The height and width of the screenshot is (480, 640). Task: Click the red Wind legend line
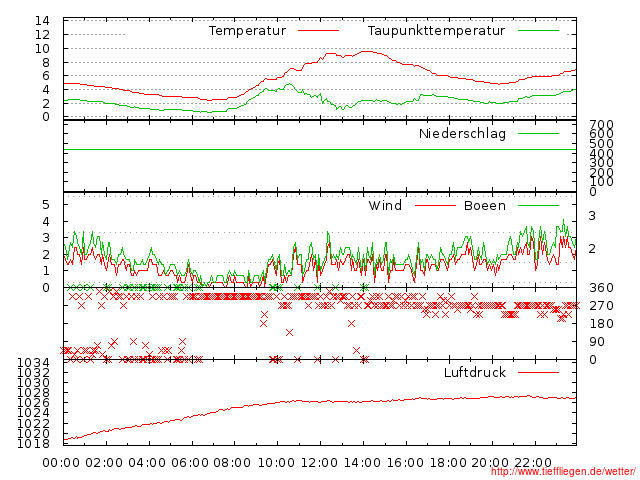(x=435, y=205)
